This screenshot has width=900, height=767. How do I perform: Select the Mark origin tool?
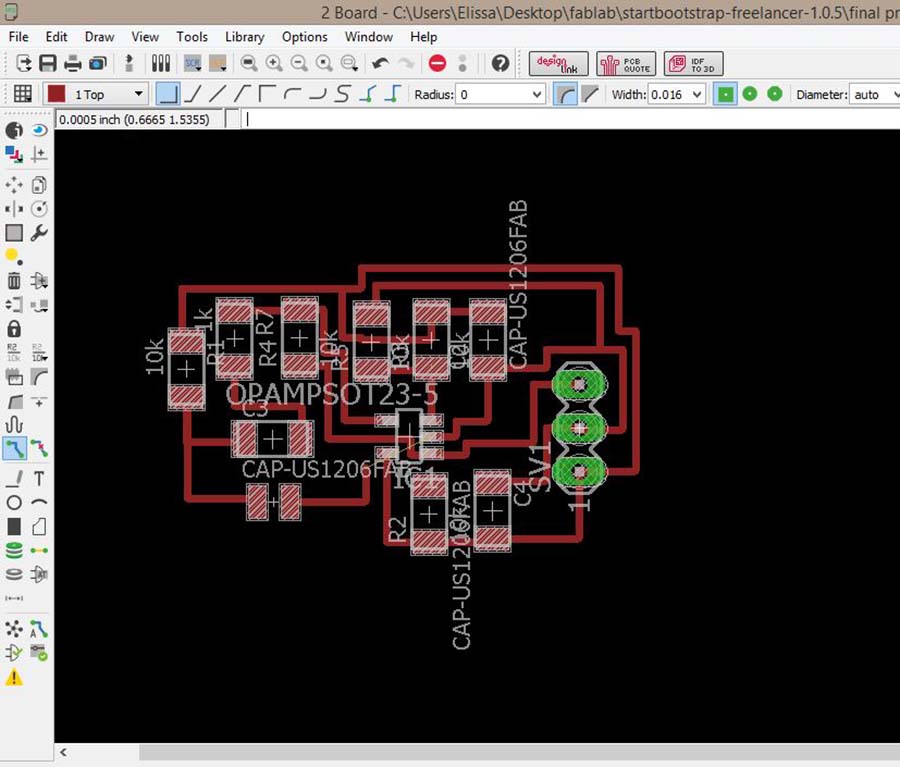(x=39, y=154)
